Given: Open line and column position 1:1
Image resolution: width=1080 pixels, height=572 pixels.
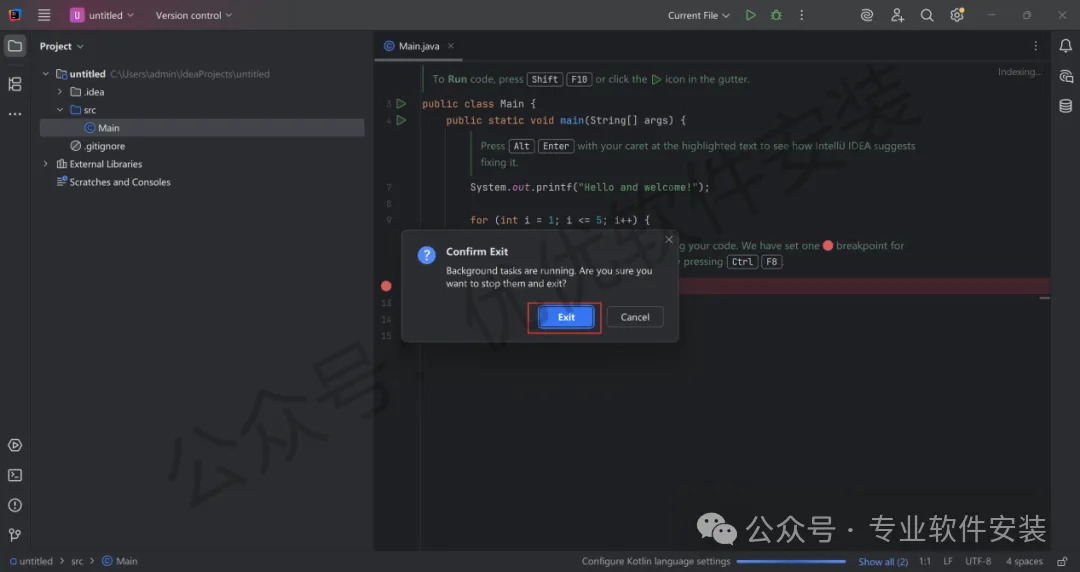Looking at the screenshot, I should point(924,561).
